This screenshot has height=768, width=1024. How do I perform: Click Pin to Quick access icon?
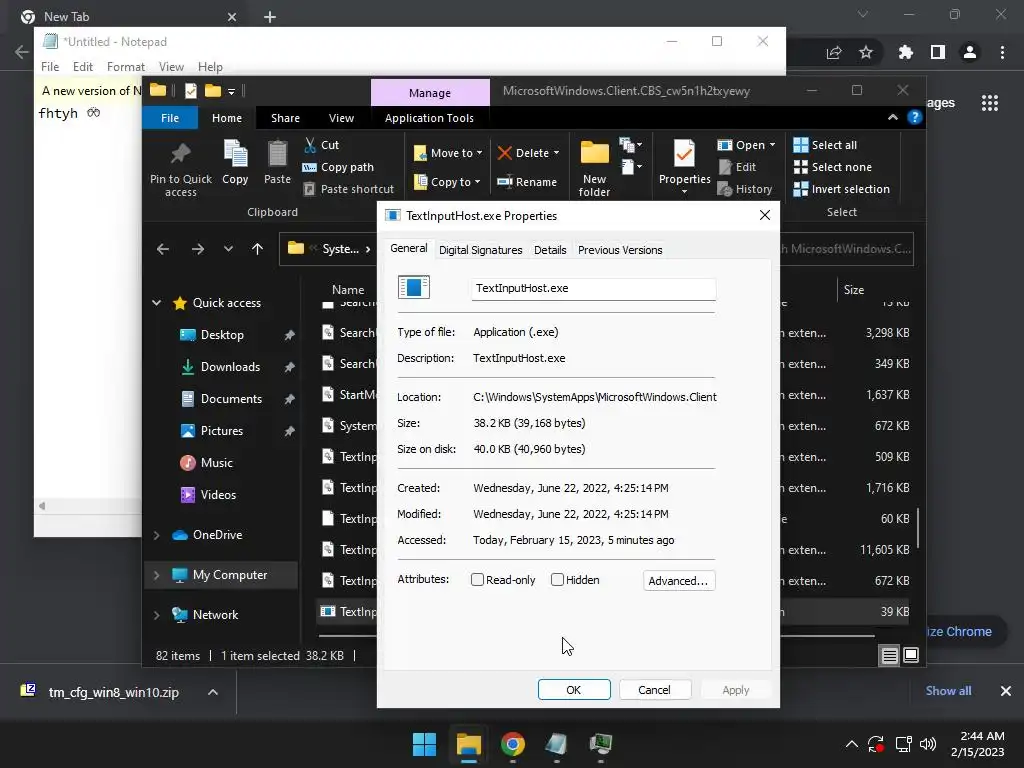[x=180, y=154]
